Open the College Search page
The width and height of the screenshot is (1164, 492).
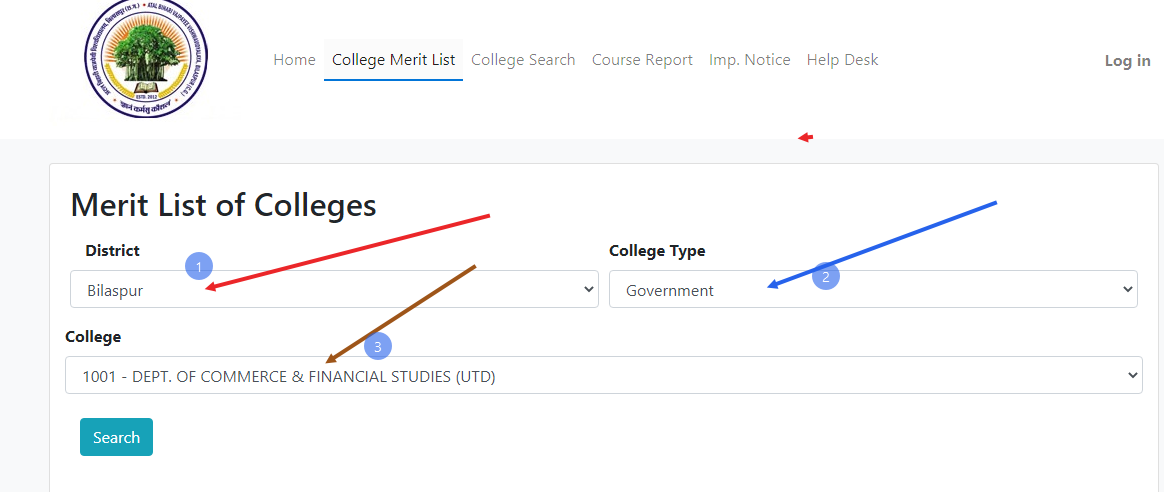[523, 60]
